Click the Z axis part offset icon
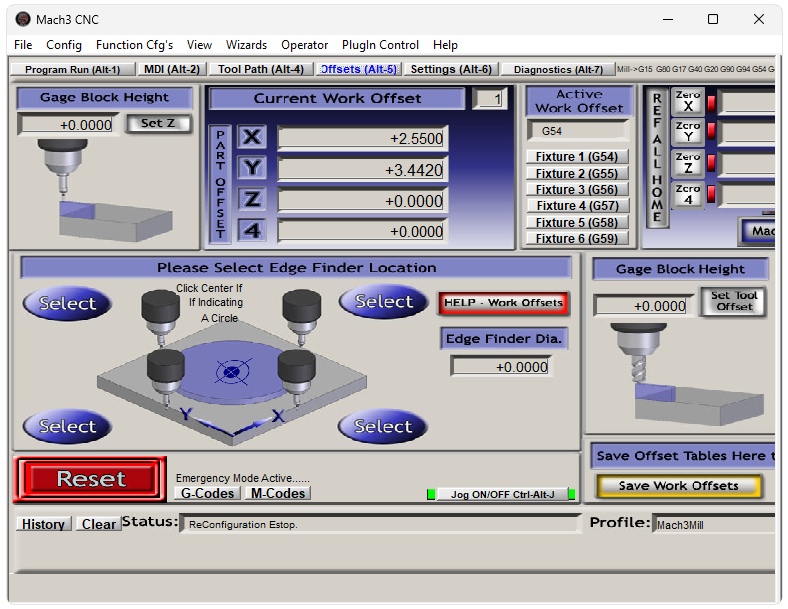The height and width of the screenshot is (609, 788). 252,200
